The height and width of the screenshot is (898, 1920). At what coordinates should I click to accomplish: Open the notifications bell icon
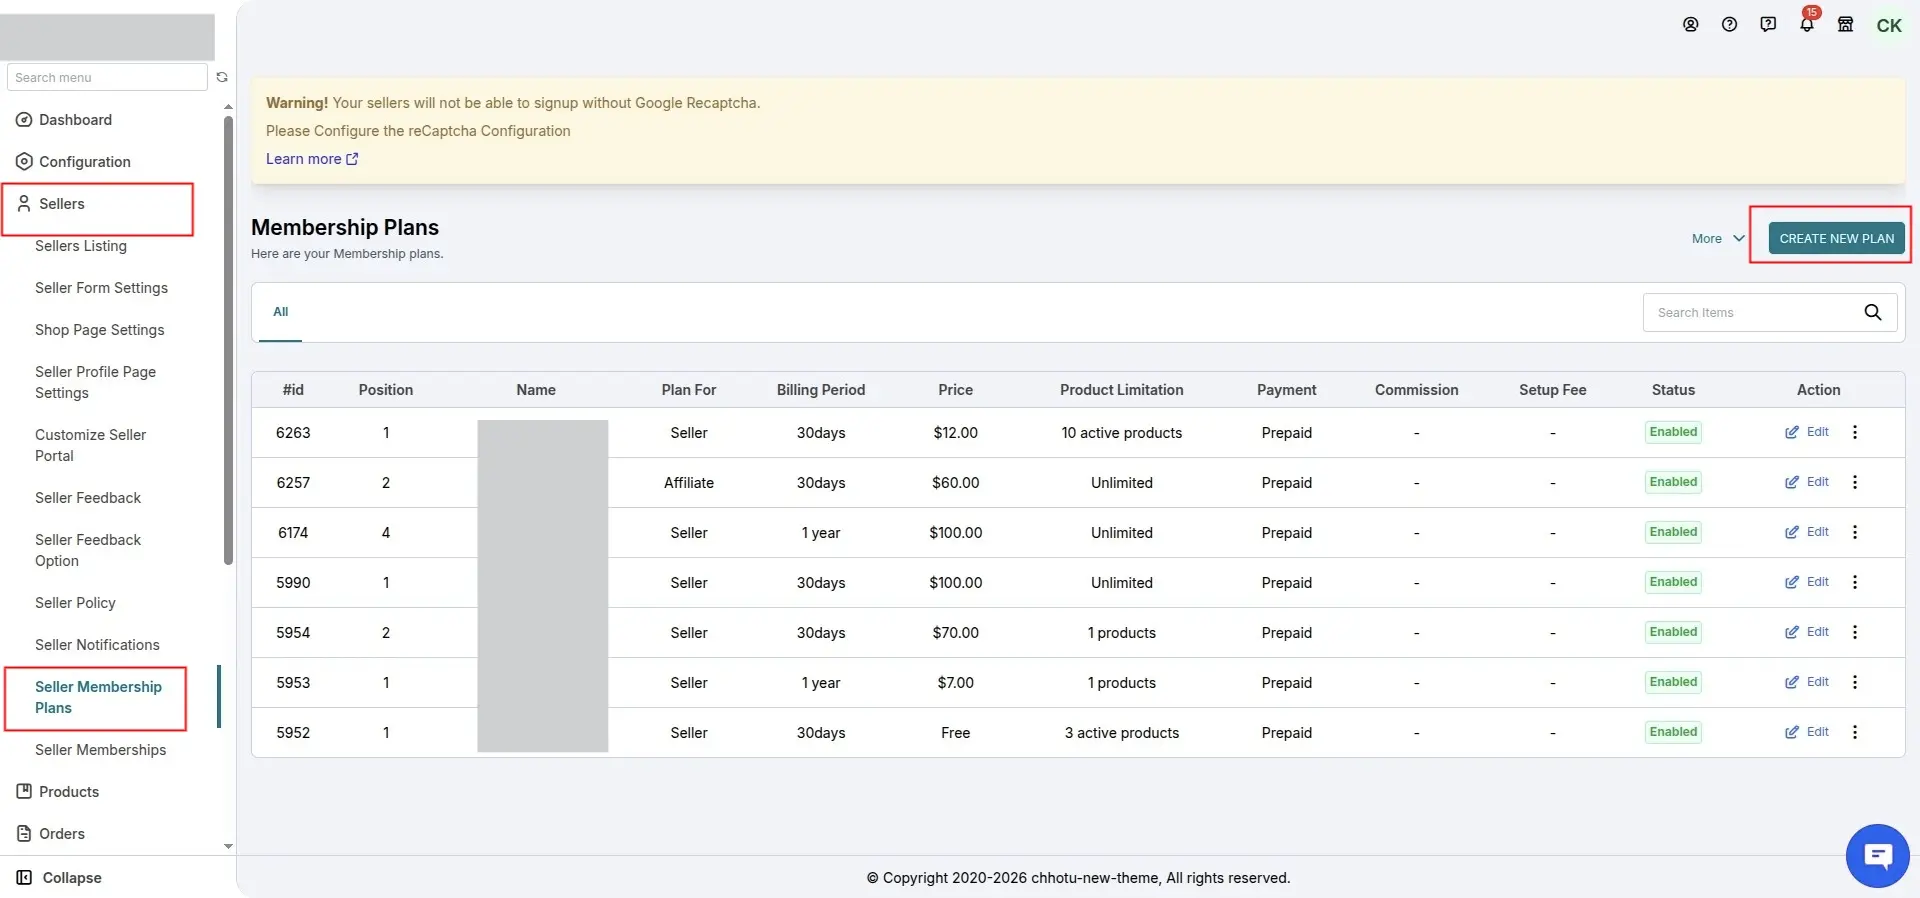(x=1807, y=25)
